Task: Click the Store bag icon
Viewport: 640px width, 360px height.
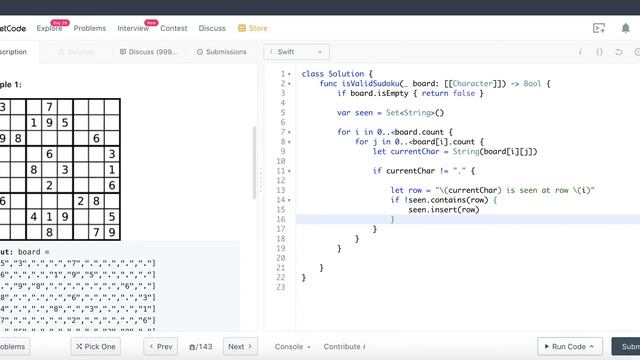Action: tap(242, 28)
